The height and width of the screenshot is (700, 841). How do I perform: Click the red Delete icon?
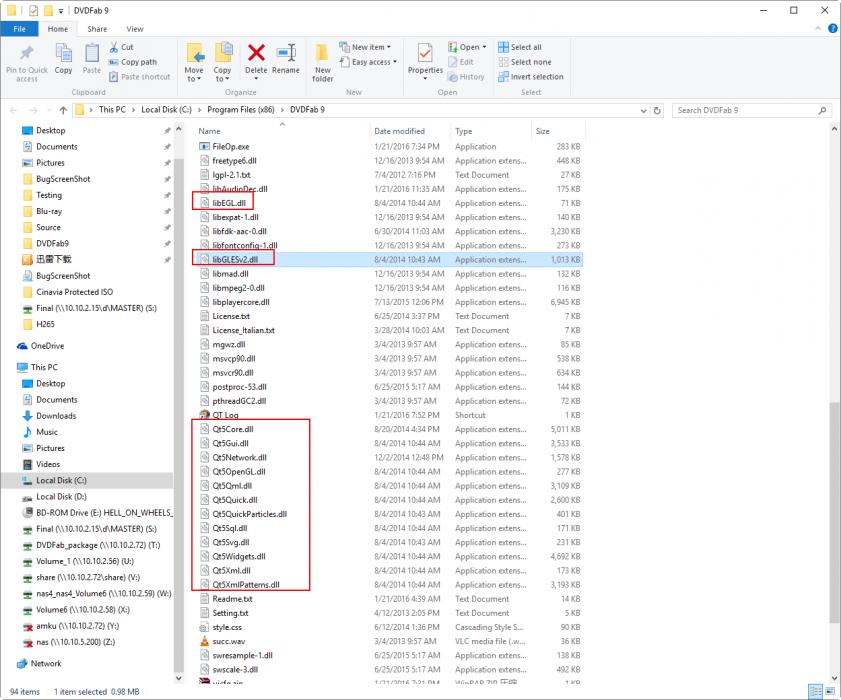tap(256, 54)
